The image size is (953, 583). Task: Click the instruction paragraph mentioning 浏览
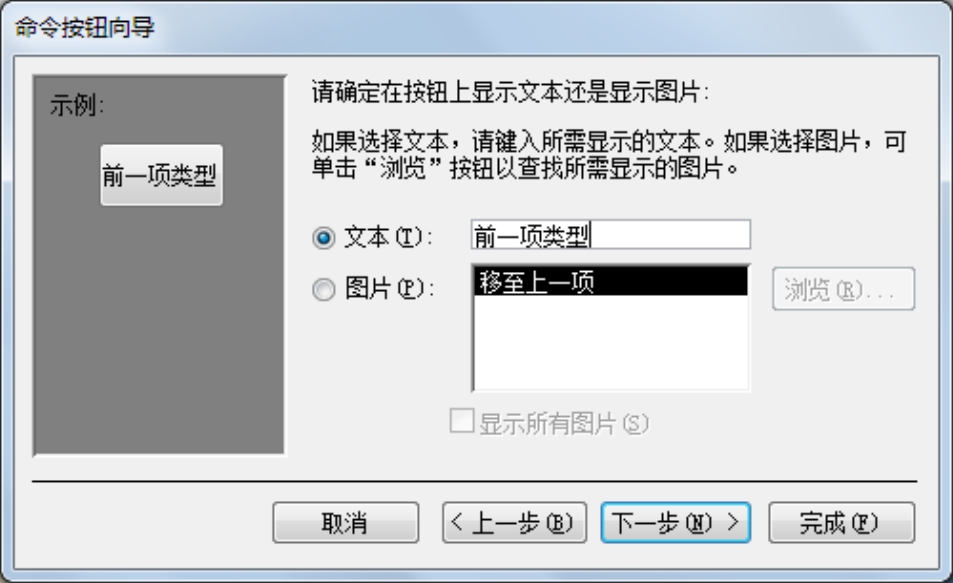coord(609,155)
